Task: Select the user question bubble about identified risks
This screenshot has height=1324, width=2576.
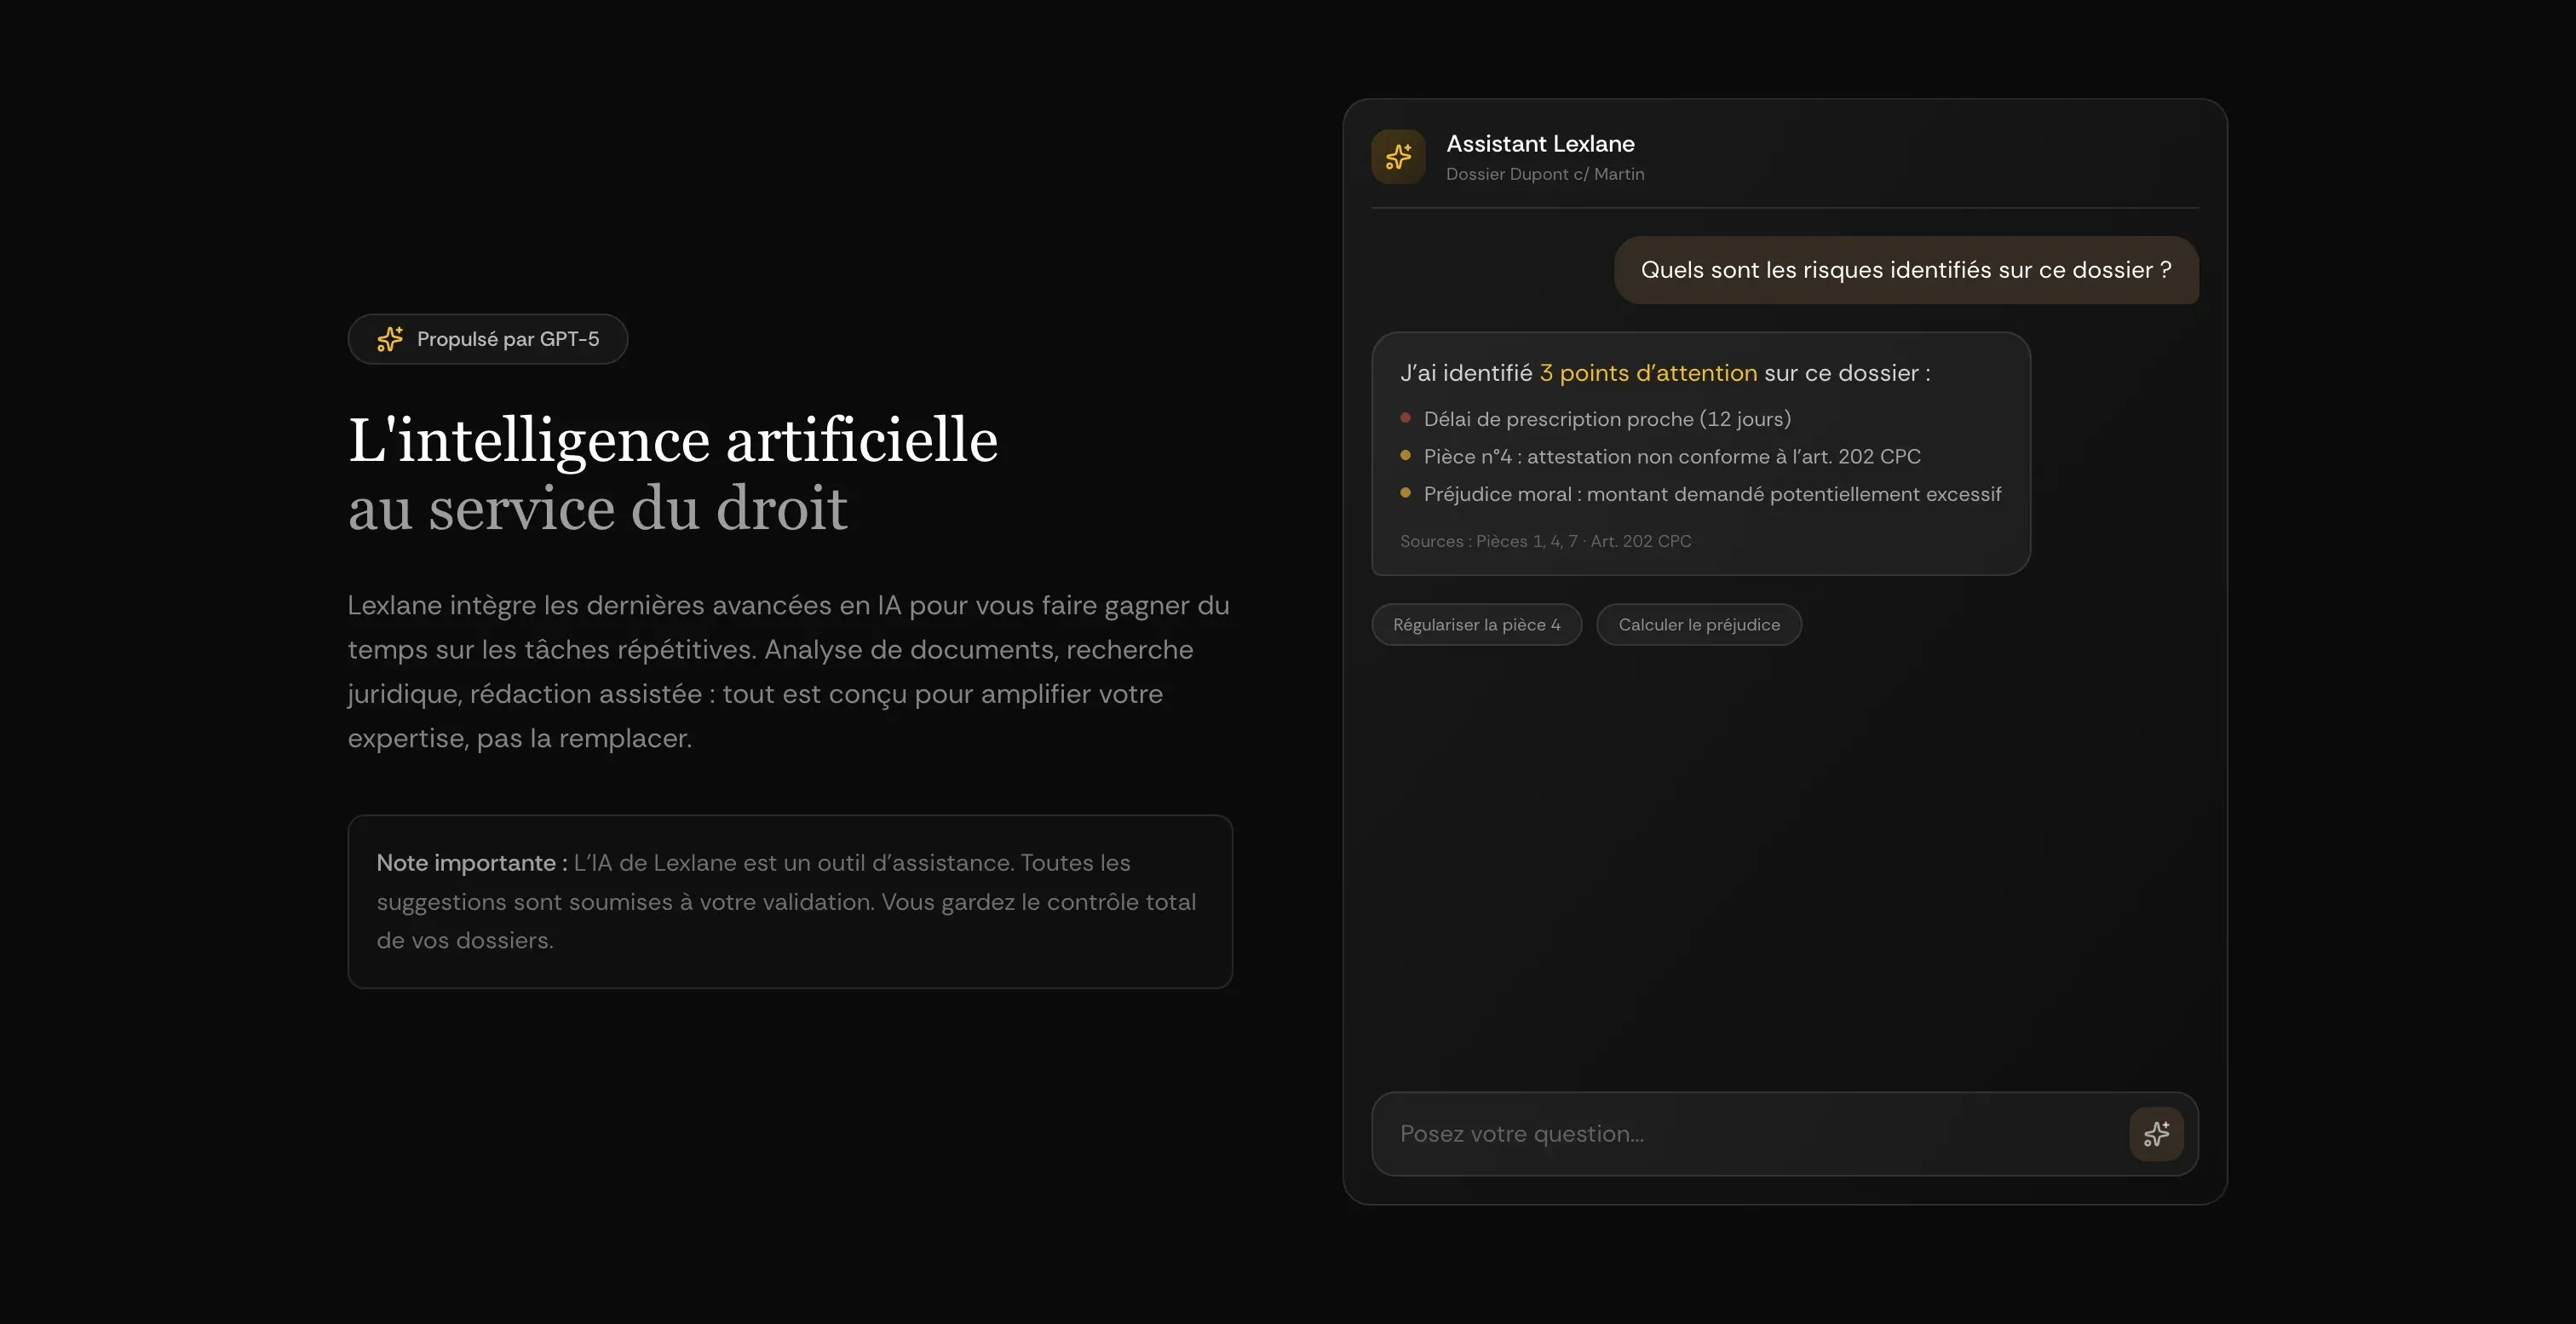Action: pos(1905,270)
